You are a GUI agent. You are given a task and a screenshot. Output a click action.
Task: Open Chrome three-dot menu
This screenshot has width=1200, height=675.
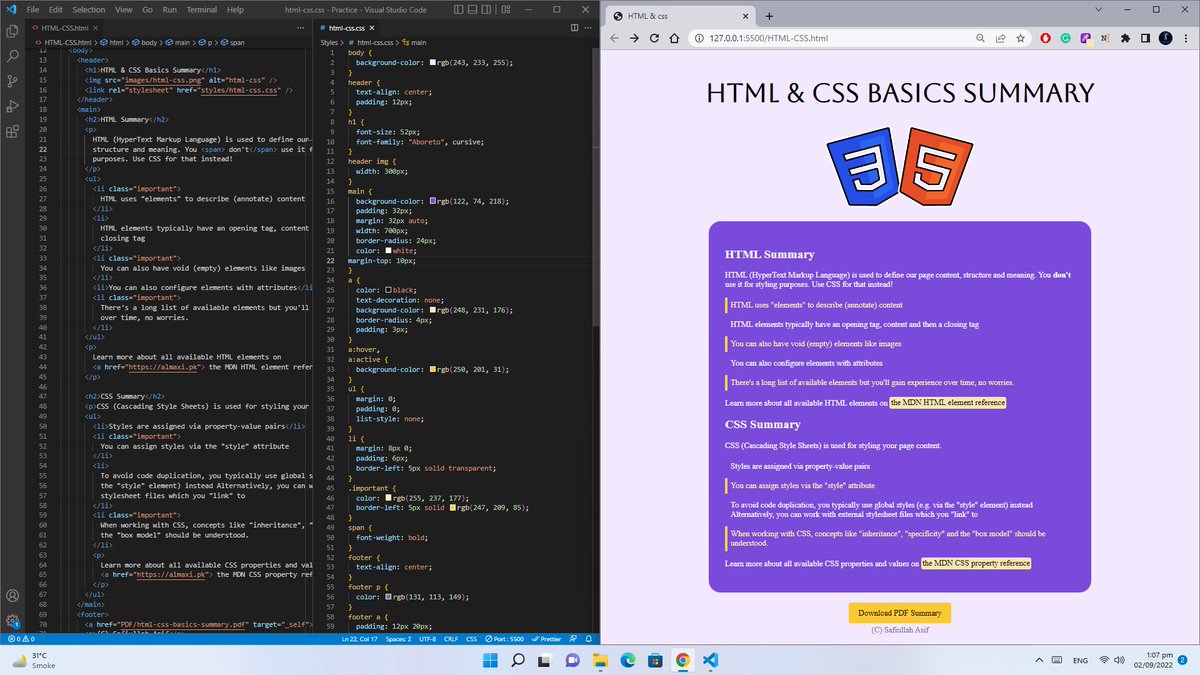pyautogui.click(x=1185, y=38)
